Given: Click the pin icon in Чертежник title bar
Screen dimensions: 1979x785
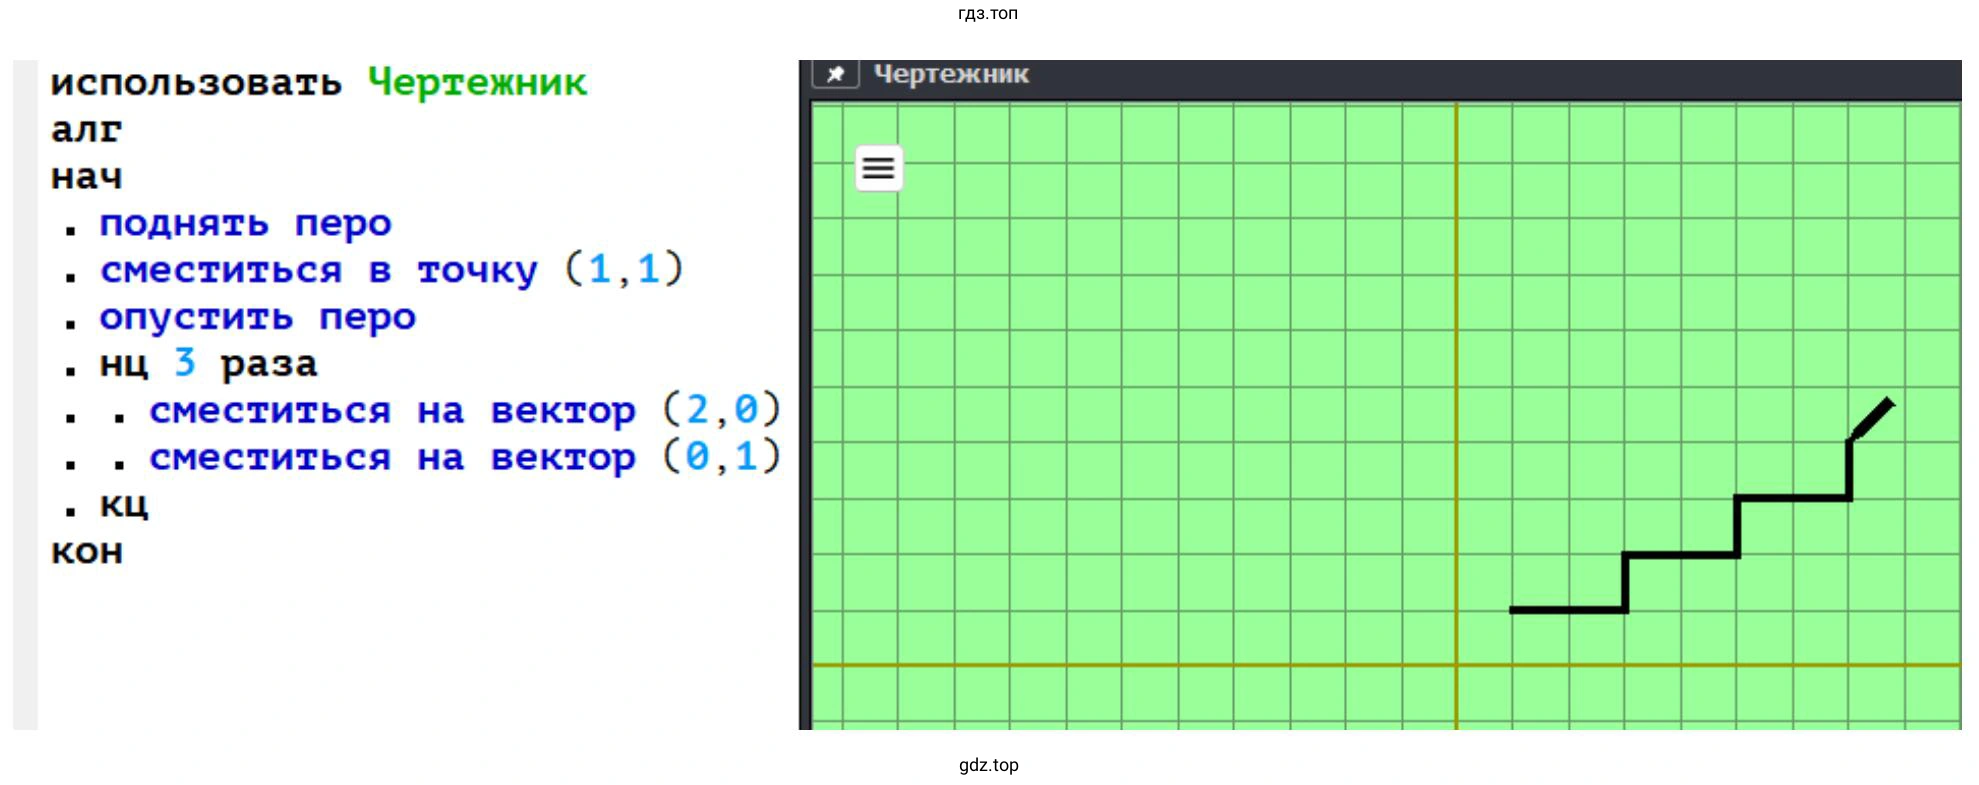Looking at the screenshot, I should [835, 74].
